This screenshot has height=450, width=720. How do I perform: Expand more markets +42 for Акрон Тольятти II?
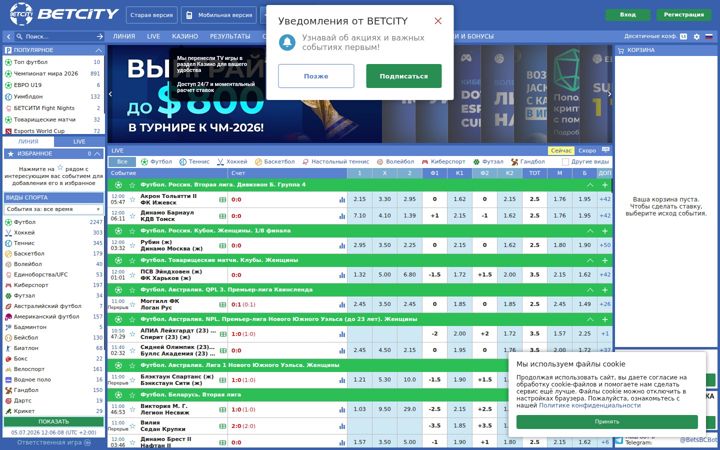click(605, 199)
